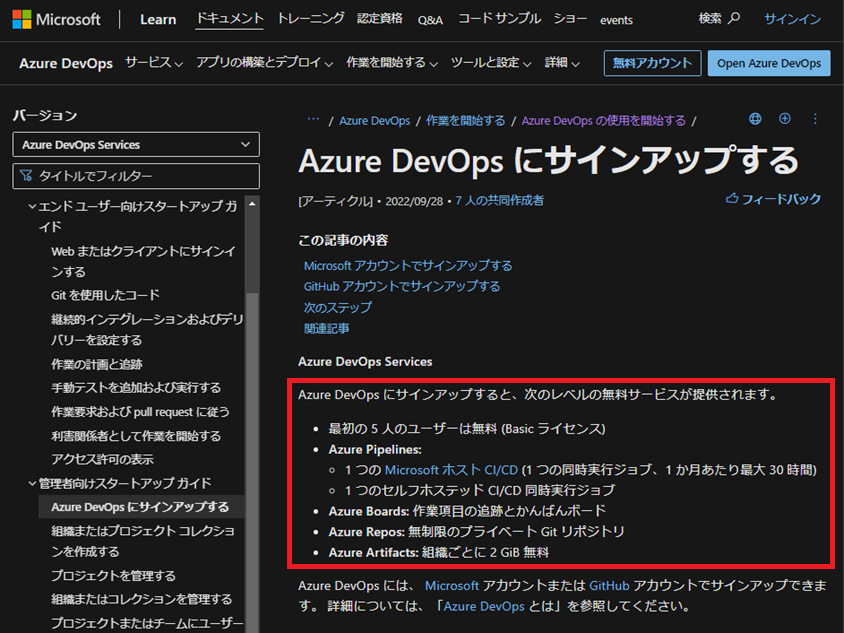Click the 無料アカウント button
Viewport: 844px width, 633px height.
coord(652,63)
